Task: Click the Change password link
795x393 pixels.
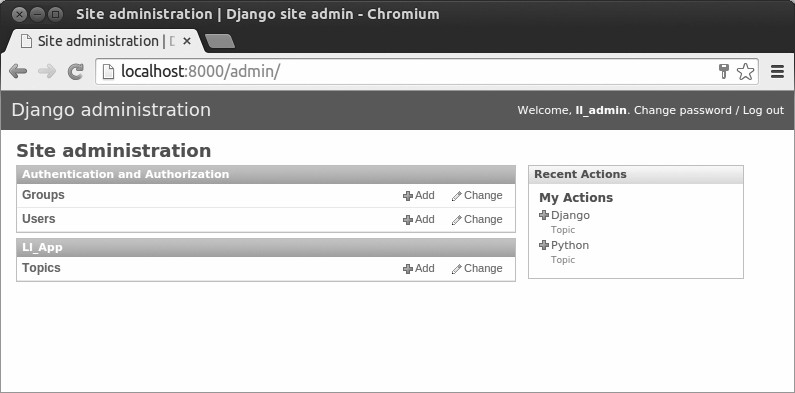Action: [x=682, y=110]
